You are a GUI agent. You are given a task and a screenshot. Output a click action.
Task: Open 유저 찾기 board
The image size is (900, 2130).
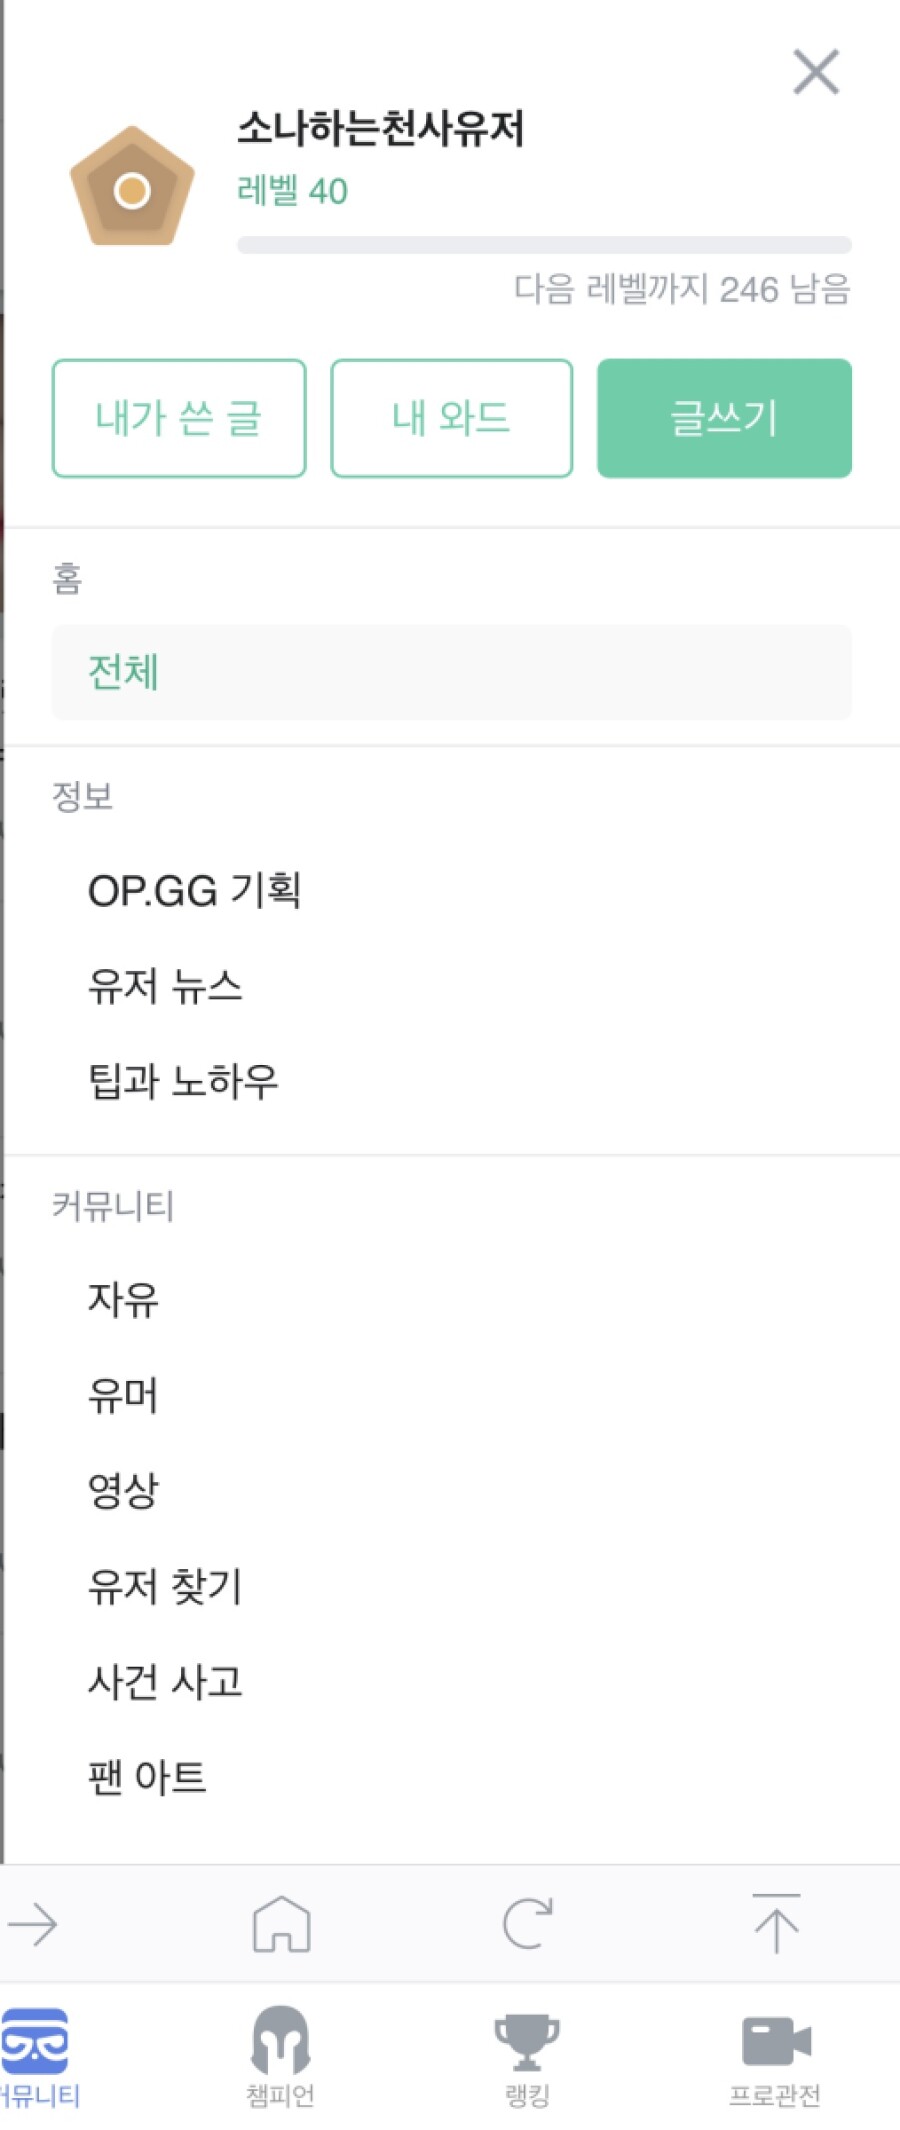[165, 1585]
